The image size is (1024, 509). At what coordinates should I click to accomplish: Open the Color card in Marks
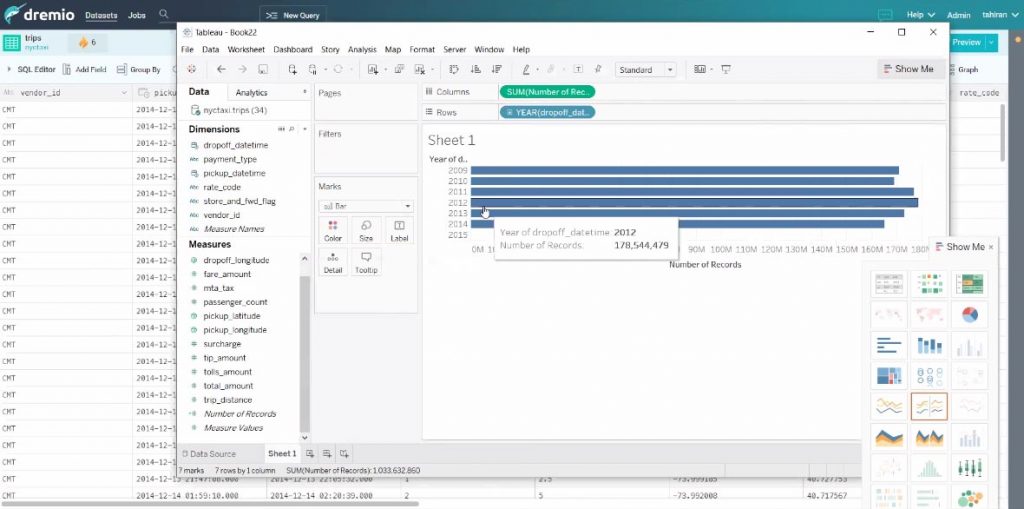(x=333, y=231)
